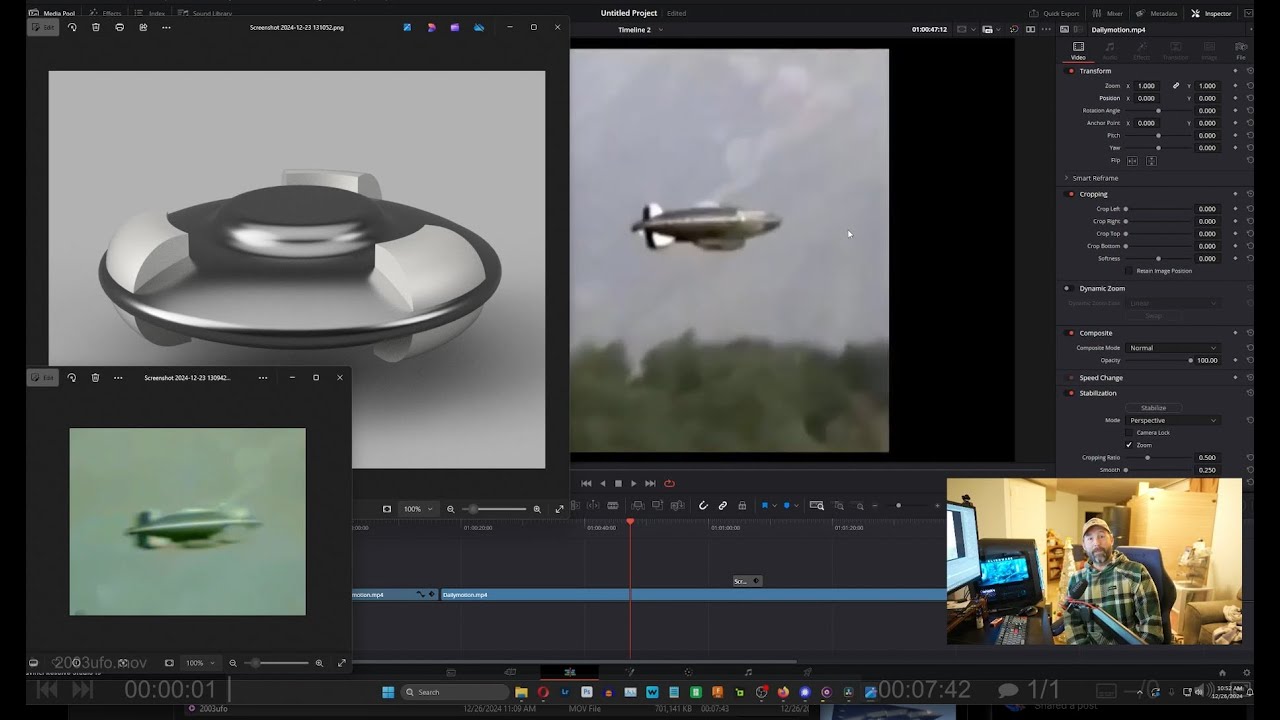Enable the Dynamic Zoom toggle
Image resolution: width=1280 pixels, height=720 pixels.
pos(1067,288)
